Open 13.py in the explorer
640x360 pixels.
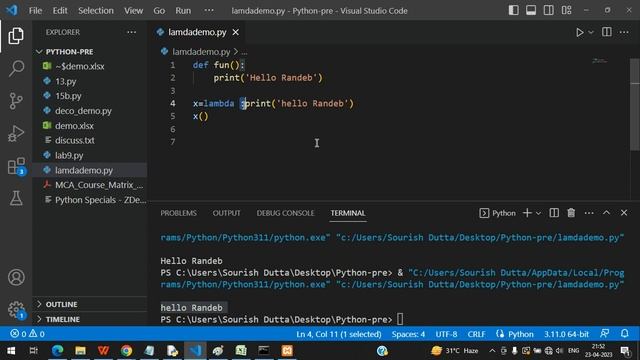(x=66, y=81)
